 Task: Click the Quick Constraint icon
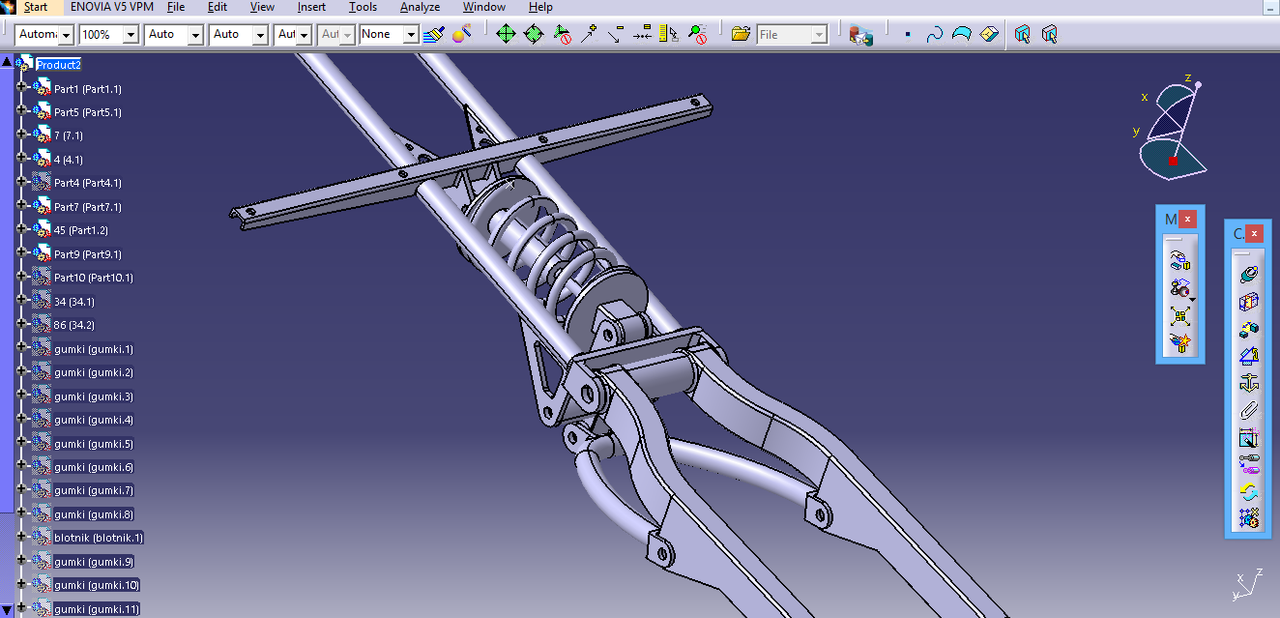pos(1248,437)
